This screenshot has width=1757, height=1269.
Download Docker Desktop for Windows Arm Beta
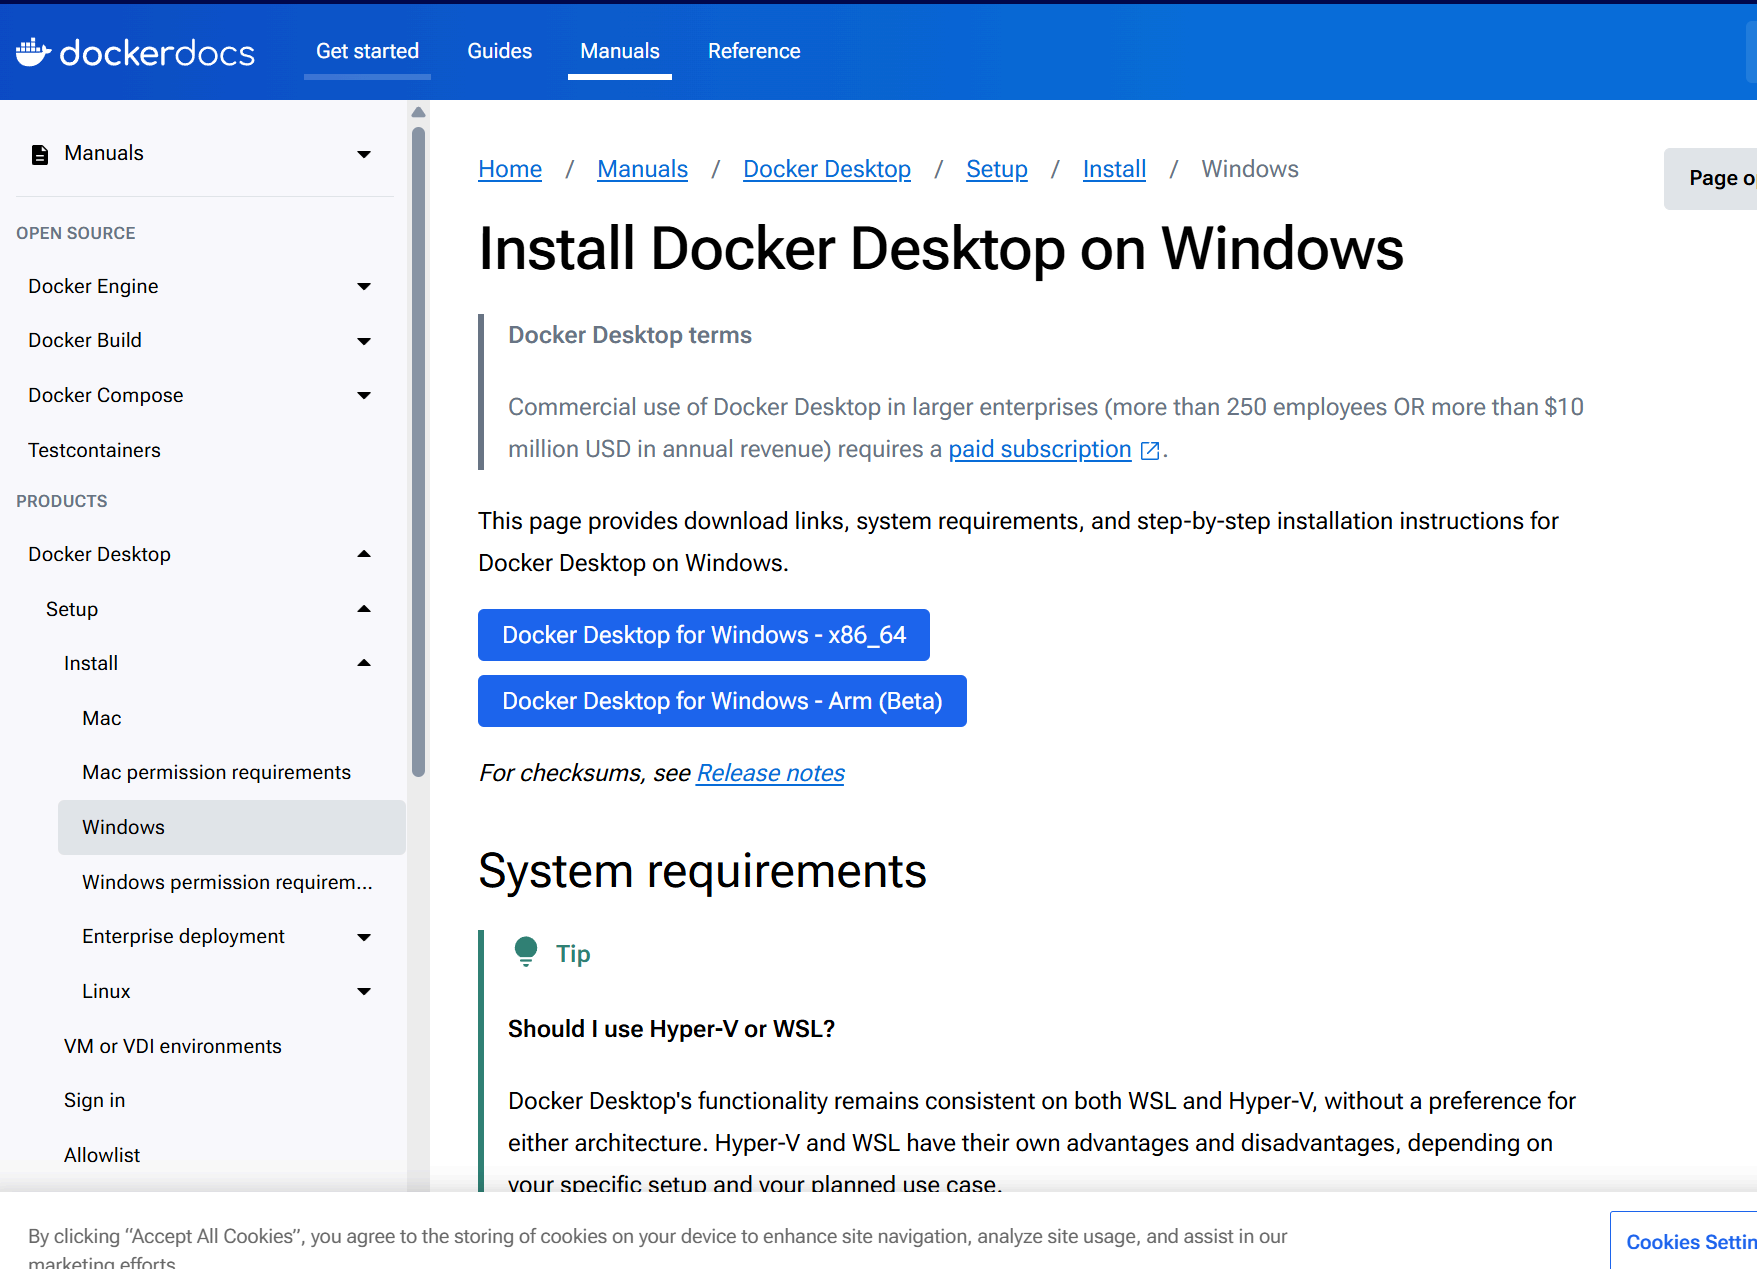(722, 701)
